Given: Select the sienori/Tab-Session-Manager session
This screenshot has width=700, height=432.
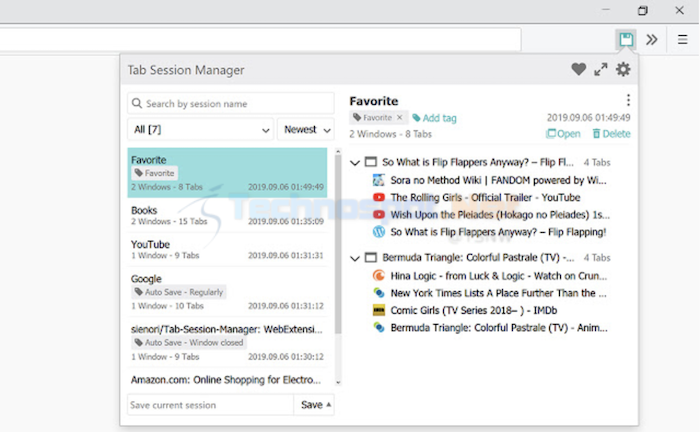Looking at the screenshot, I should pyautogui.click(x=227, y=342).
